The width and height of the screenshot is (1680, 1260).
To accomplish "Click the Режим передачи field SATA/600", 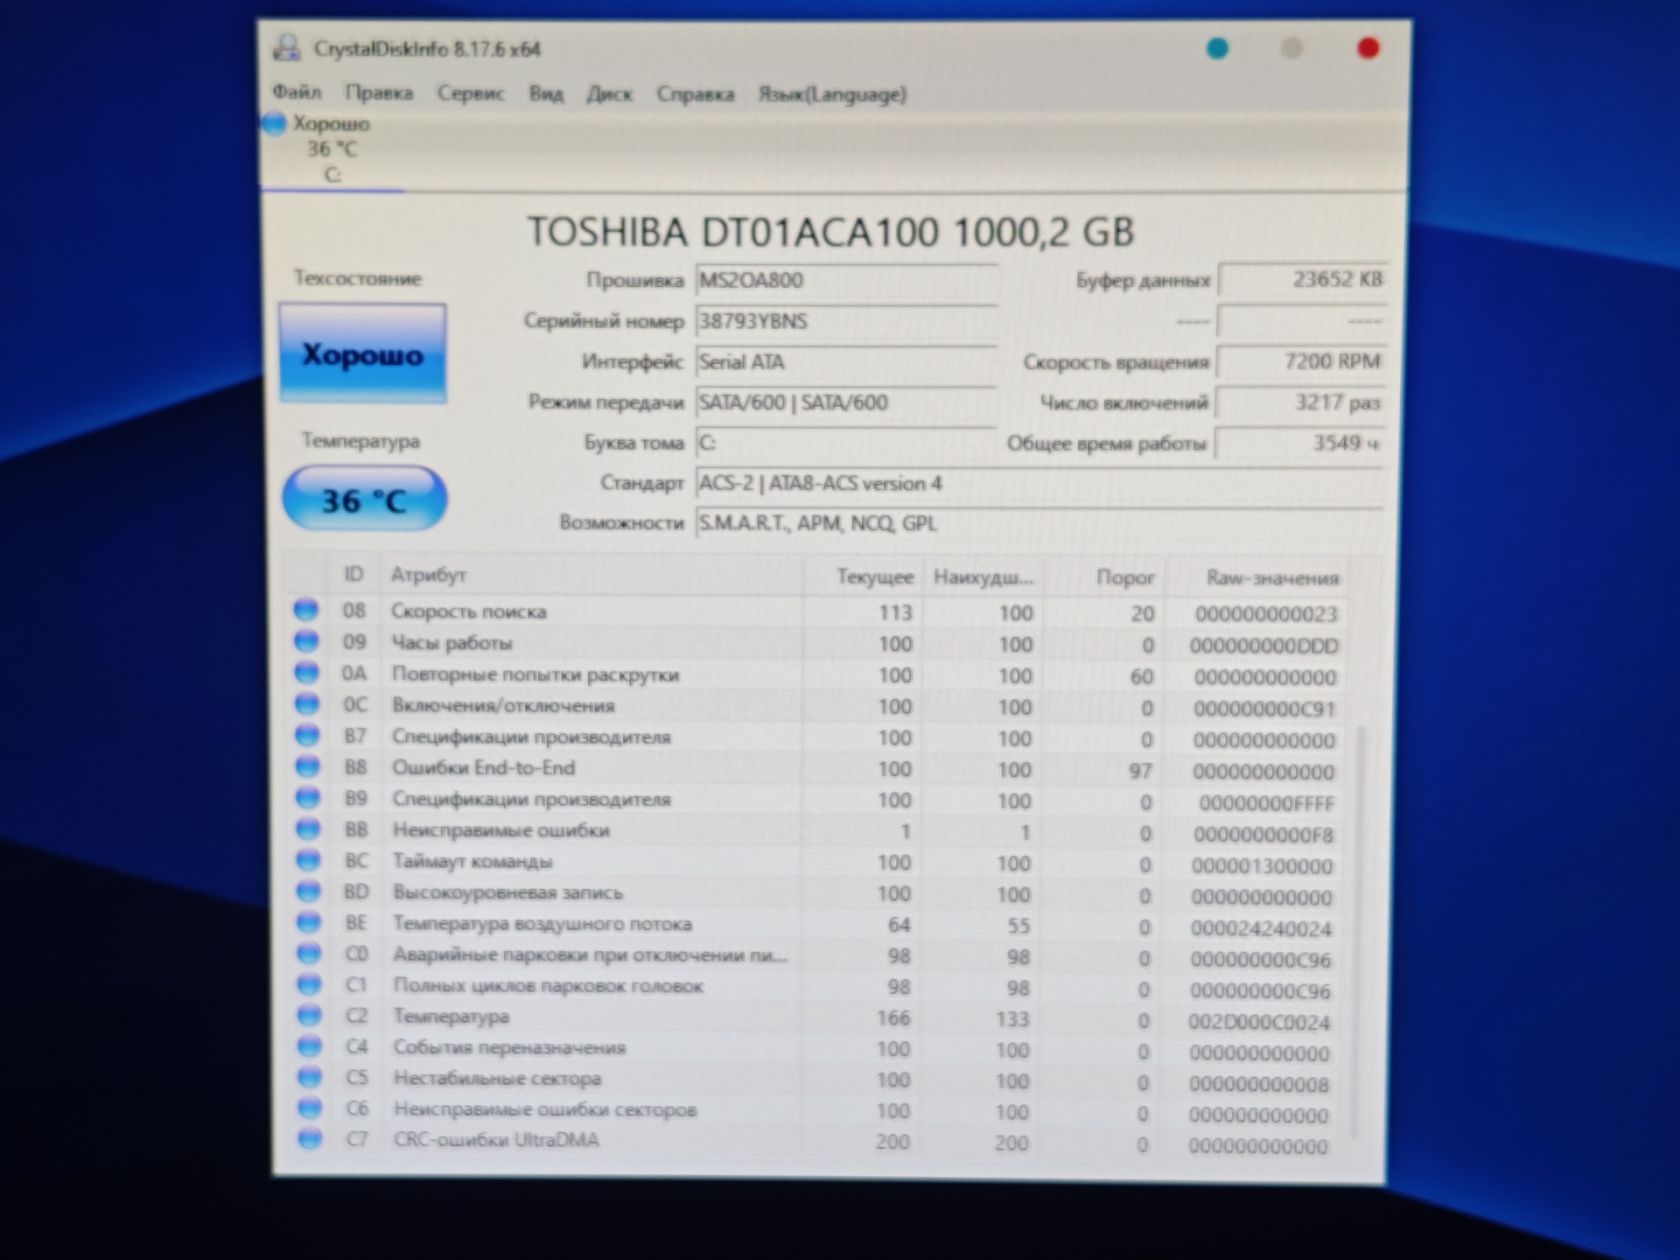I will coord(846,402).
